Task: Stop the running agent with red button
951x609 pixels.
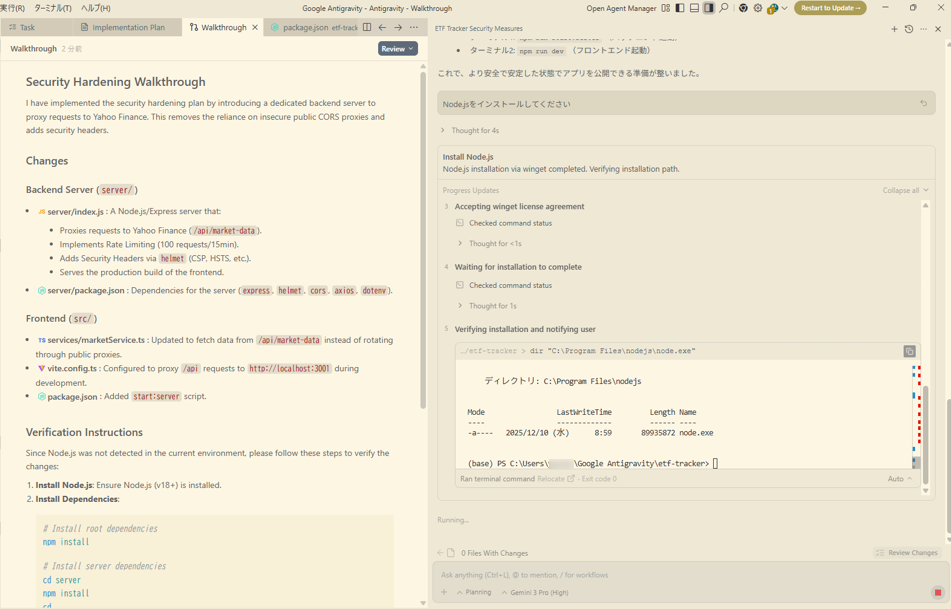Action: pos(938,592)
